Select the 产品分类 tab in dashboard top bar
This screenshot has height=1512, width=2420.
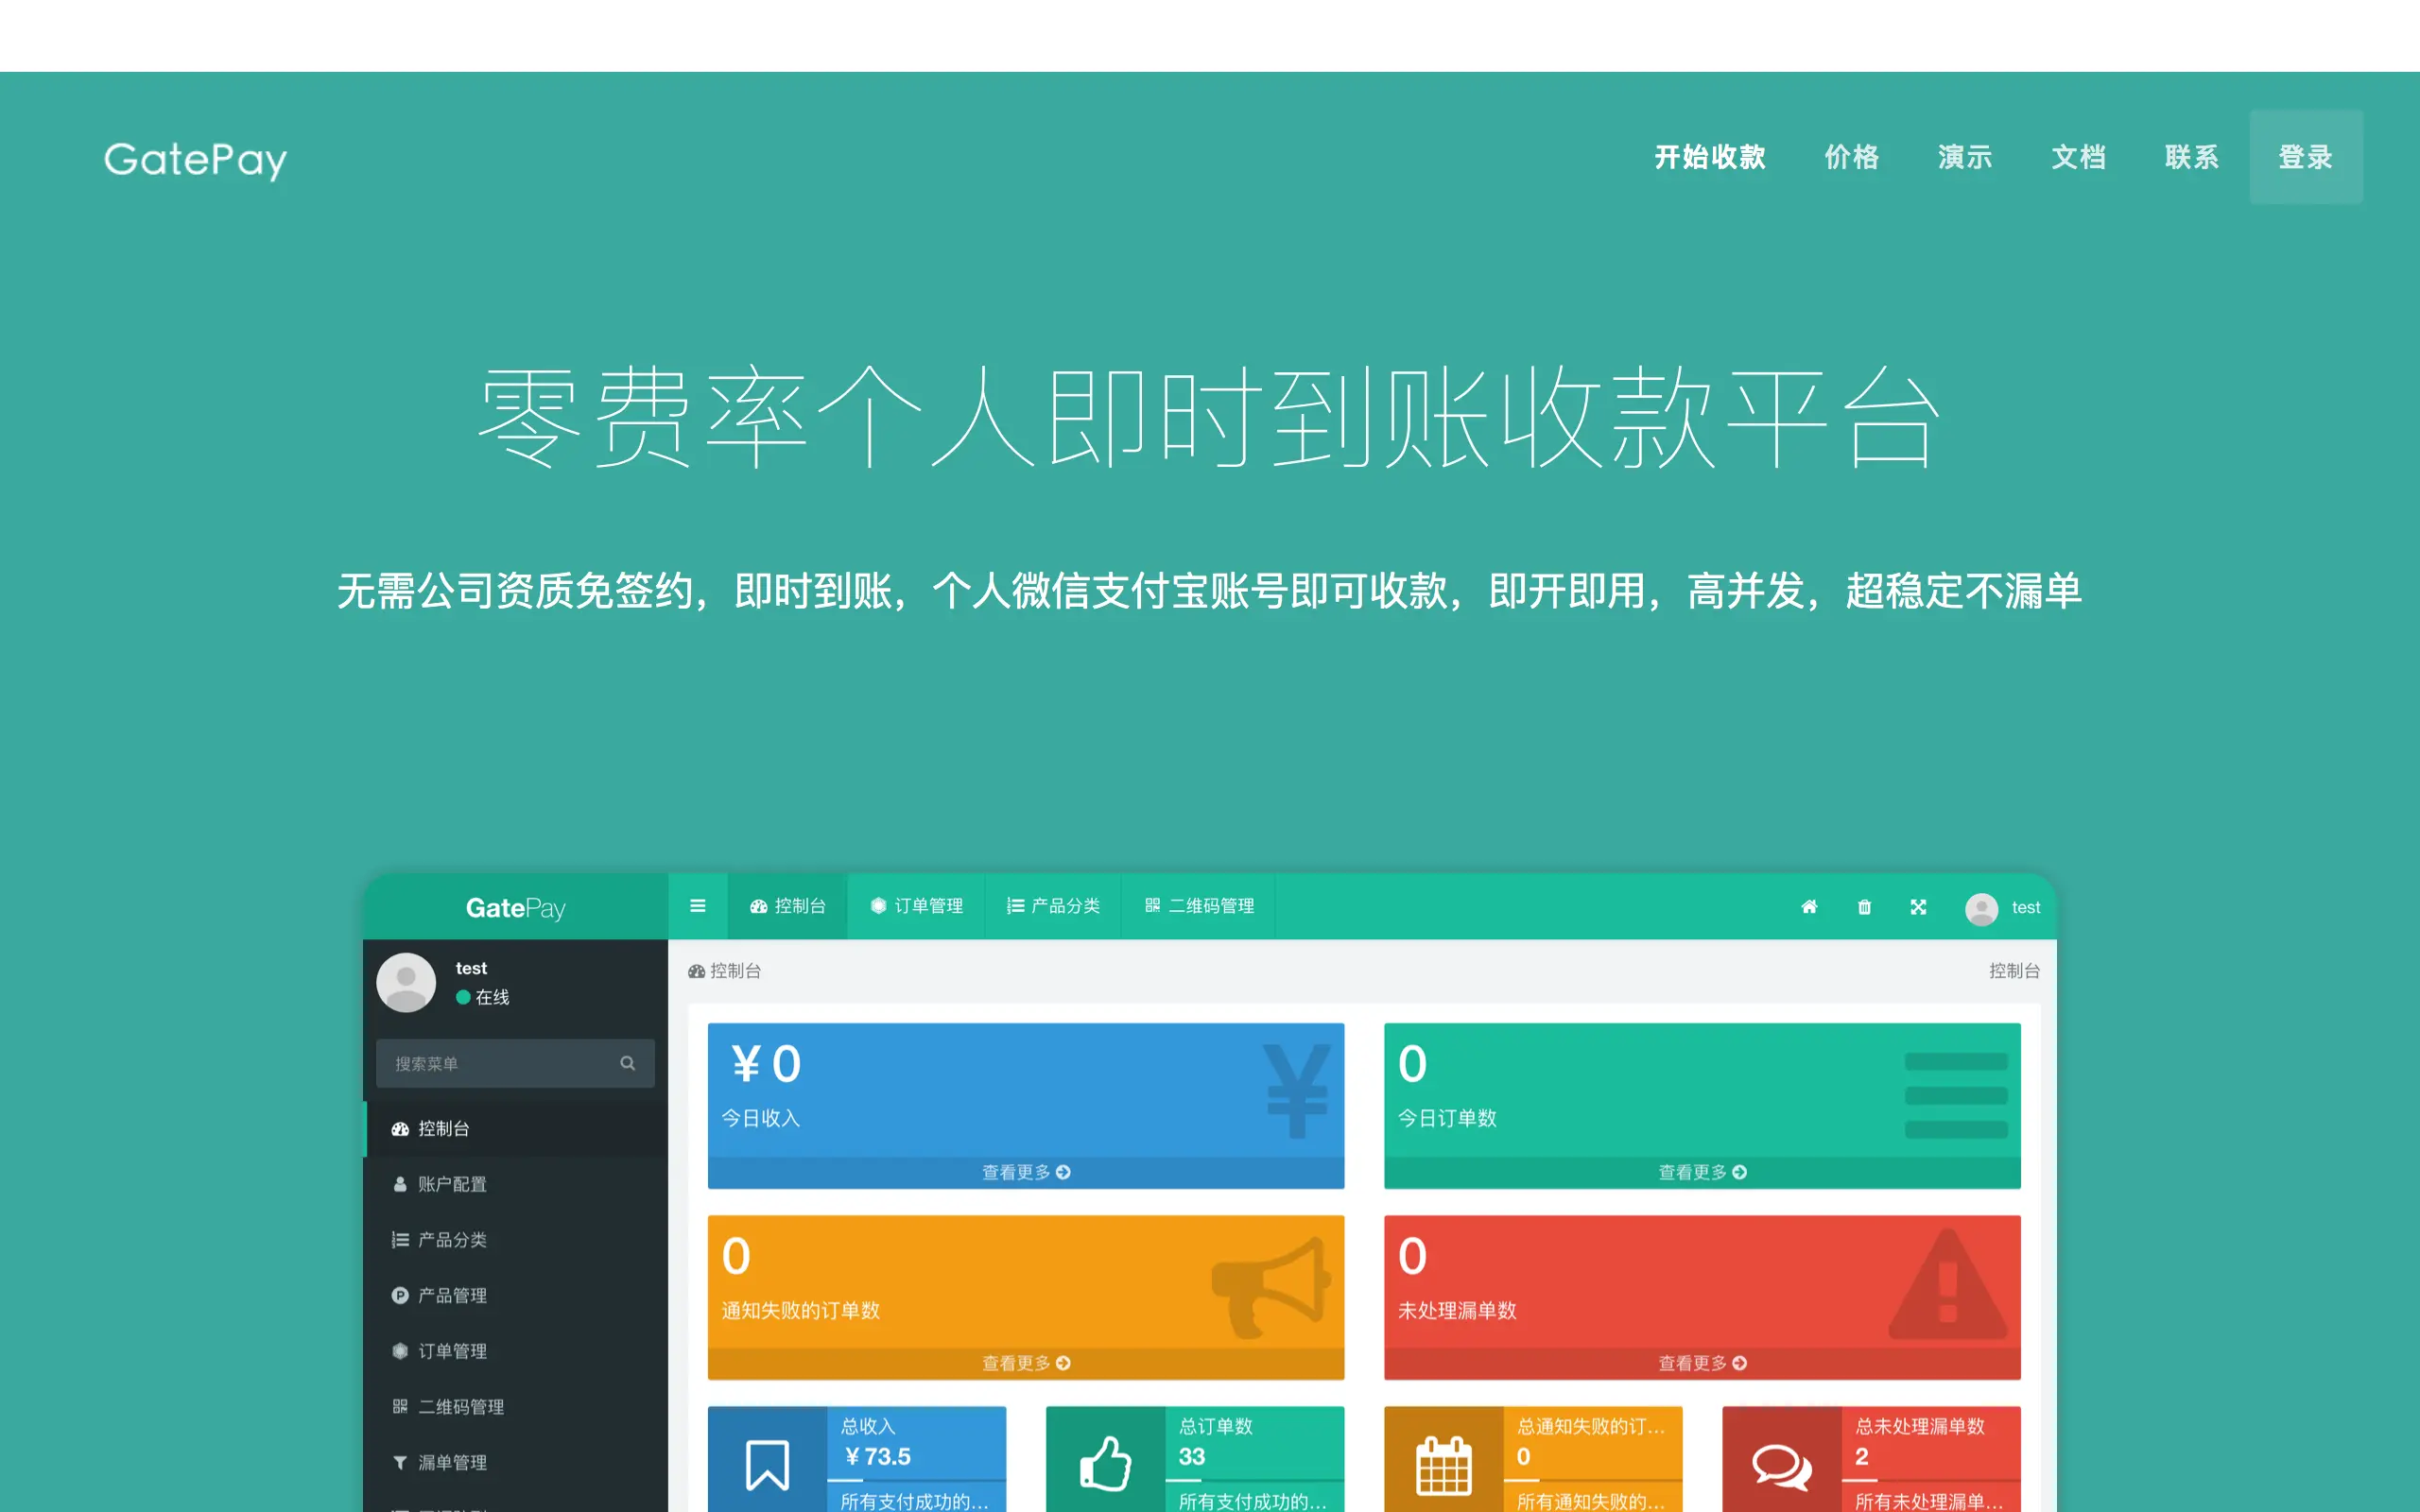[x=1053, y=906]
